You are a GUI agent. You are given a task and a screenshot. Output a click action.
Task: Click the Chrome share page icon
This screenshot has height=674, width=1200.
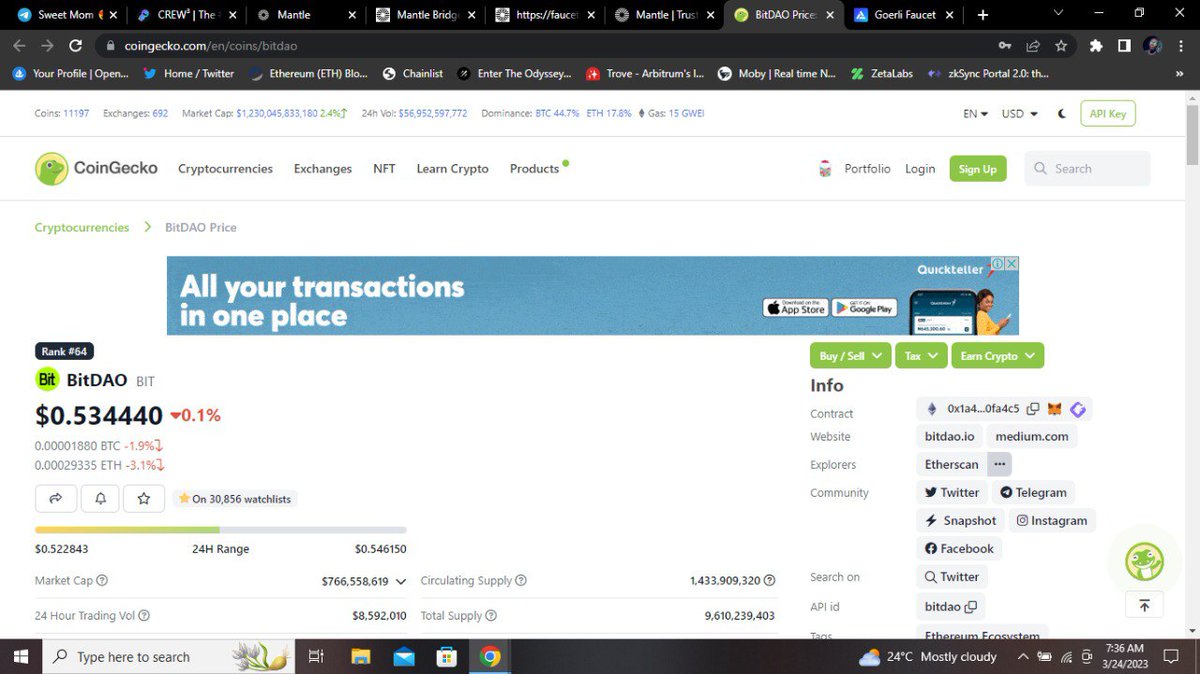pyautogui.click(x=1033, y=46)
